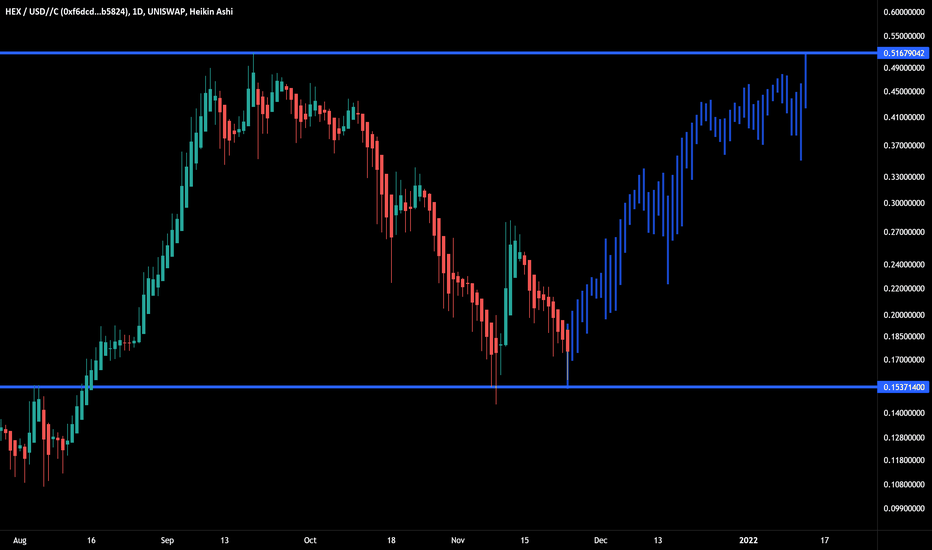Click the Aug label on time axis

(20, 540)
